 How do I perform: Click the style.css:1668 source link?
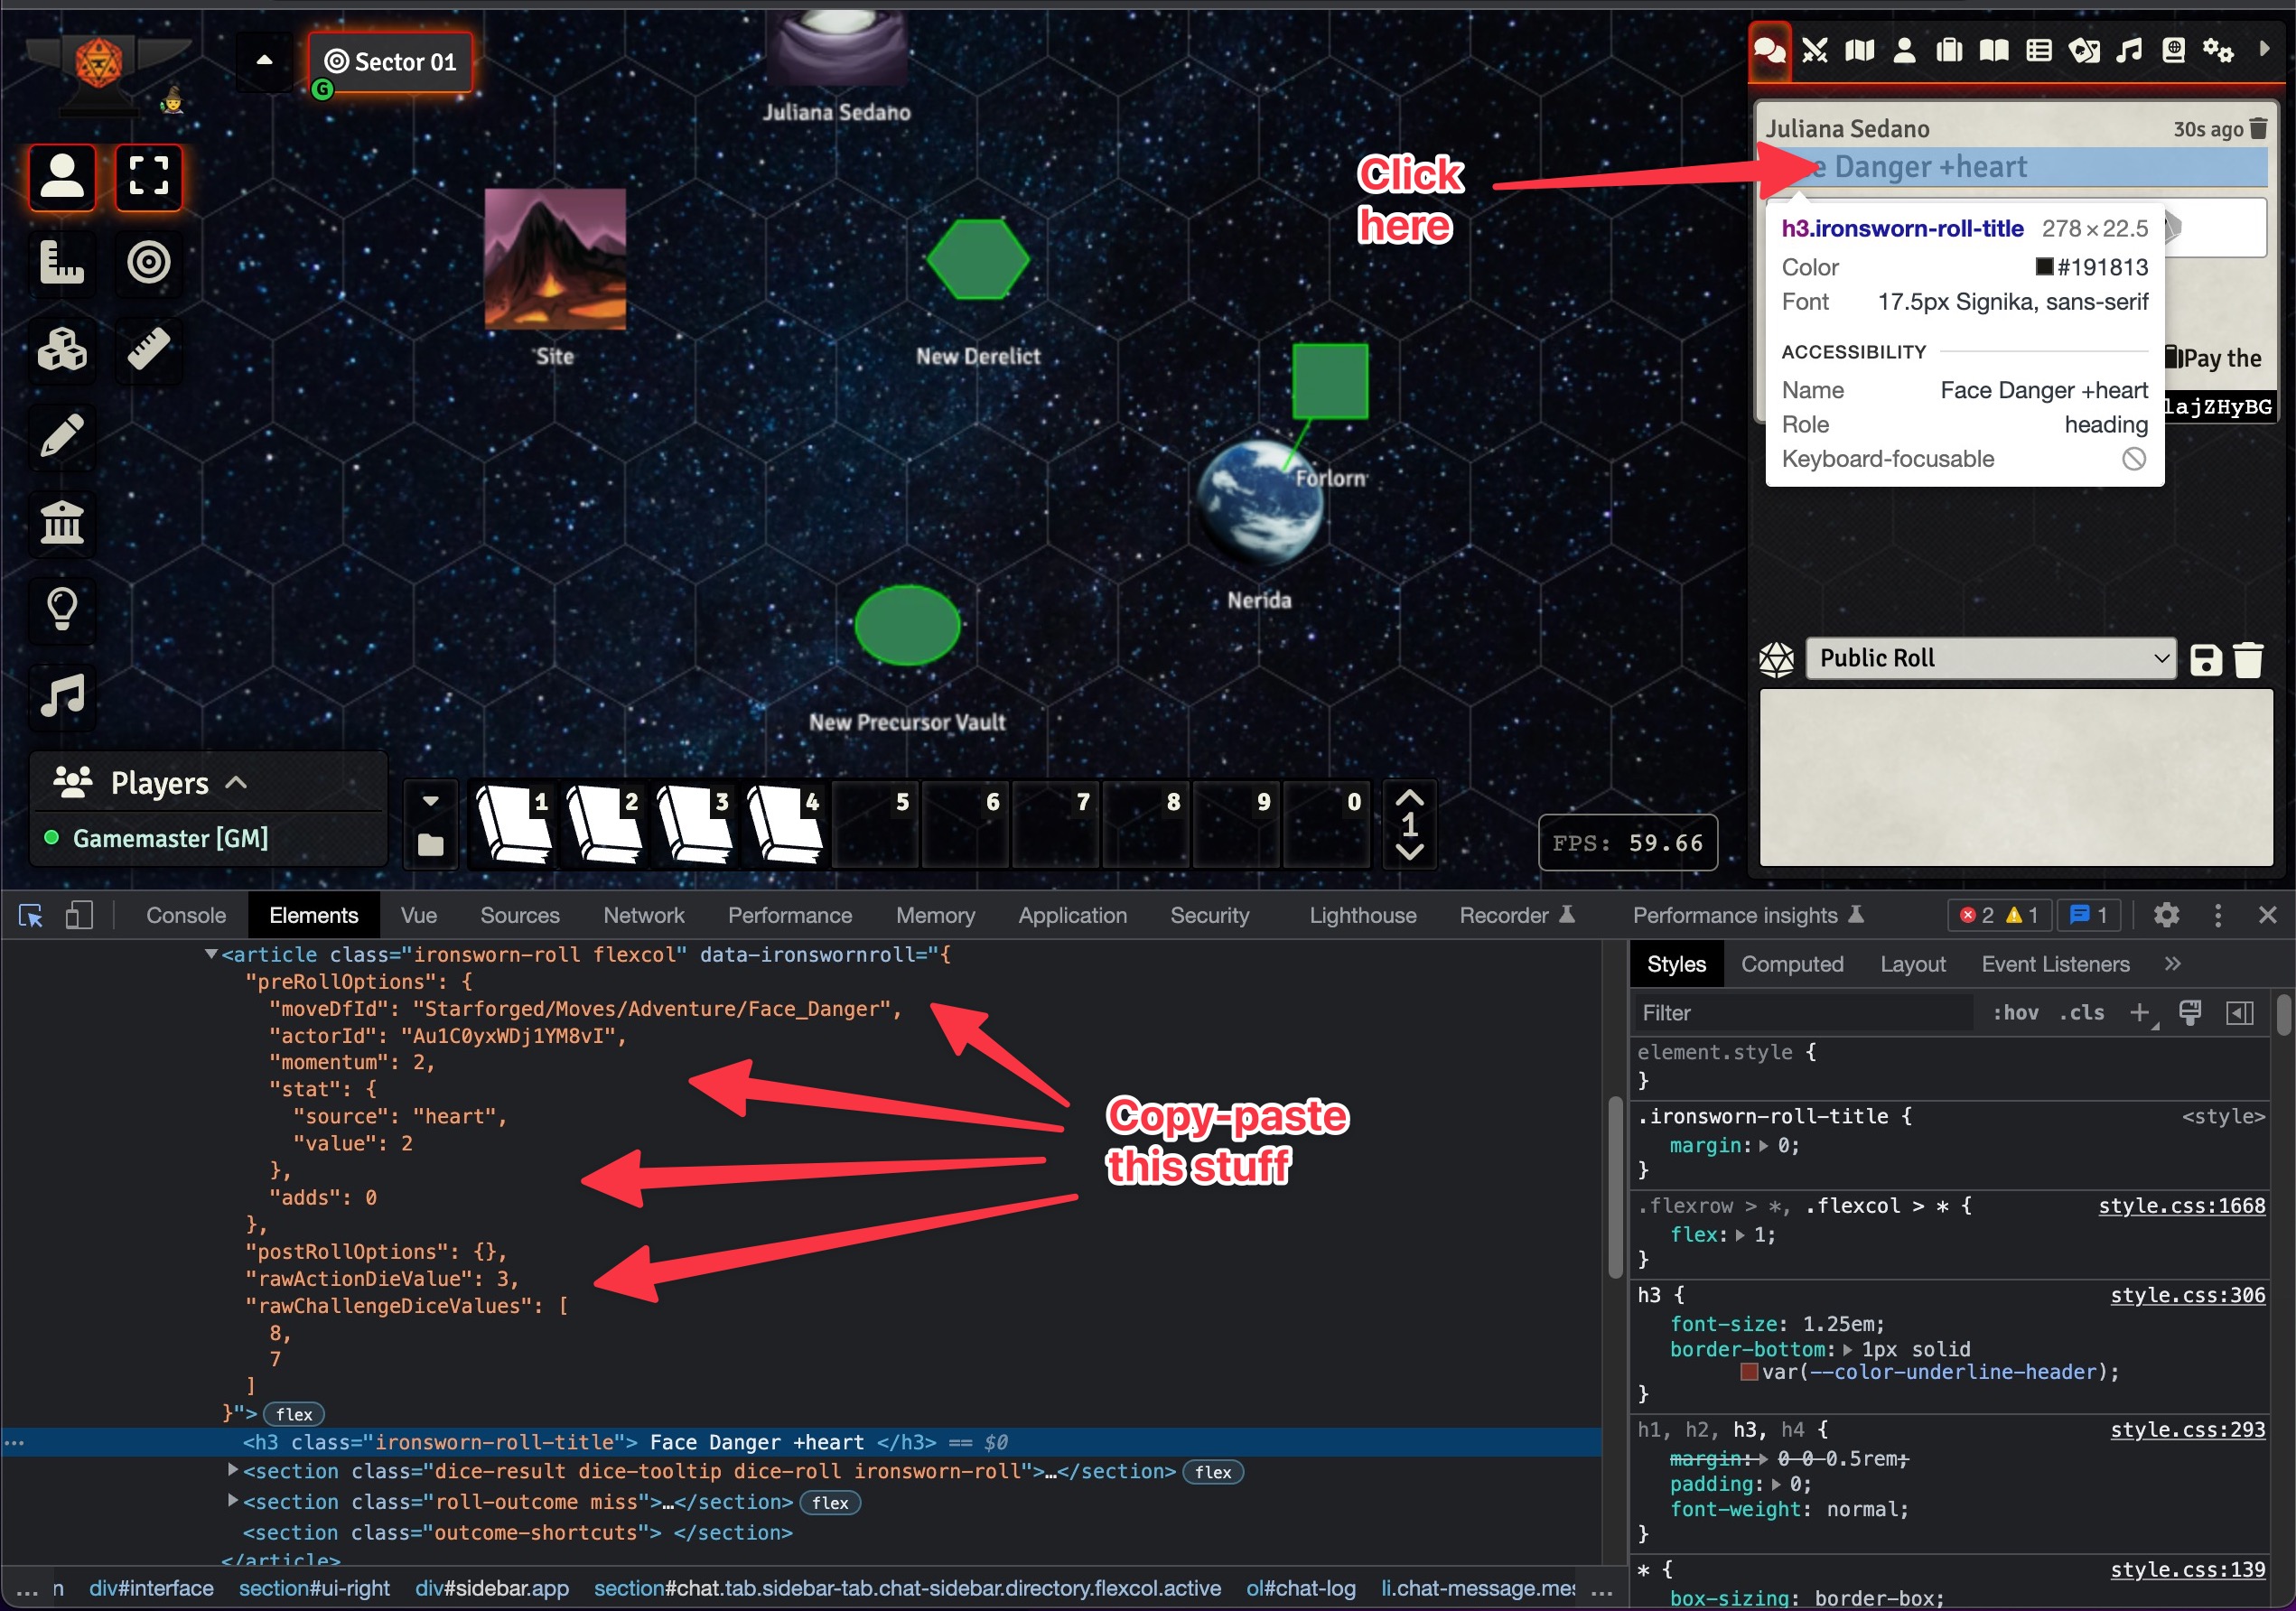(2181, 1206)
